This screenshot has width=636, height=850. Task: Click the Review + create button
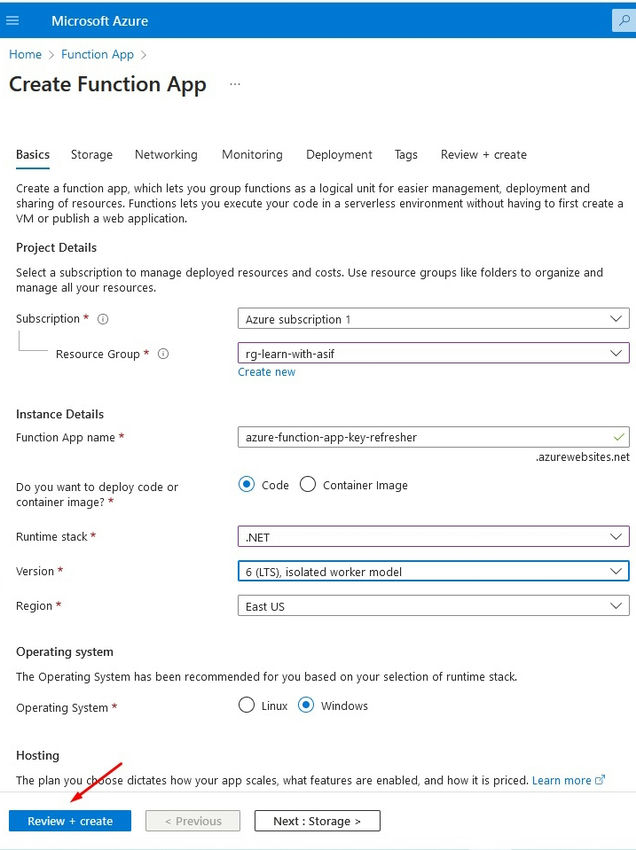[x=69, y=820]
